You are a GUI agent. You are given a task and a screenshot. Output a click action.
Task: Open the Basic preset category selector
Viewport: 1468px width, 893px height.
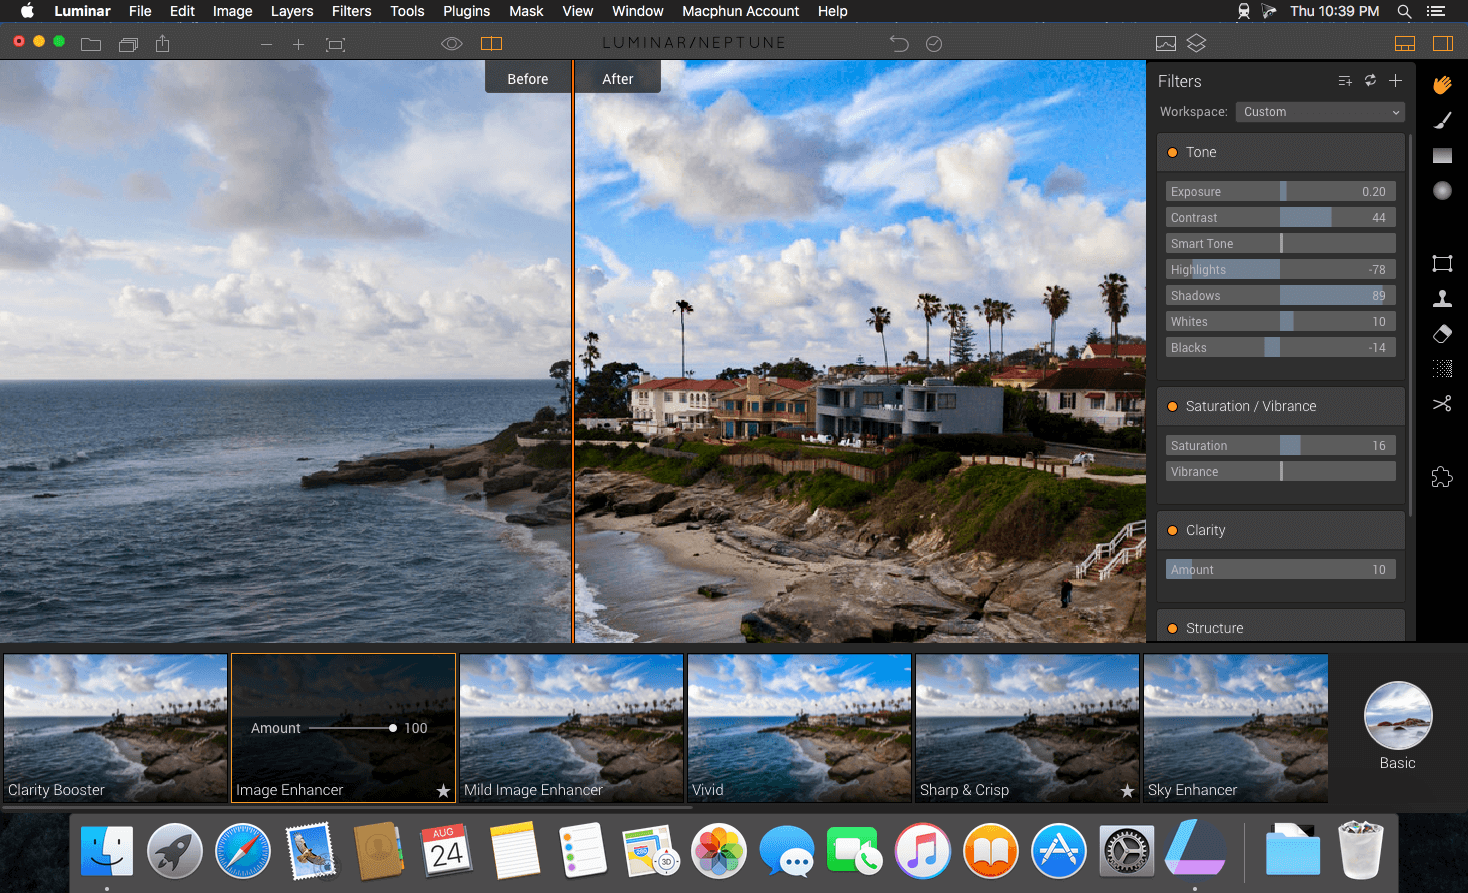[x=1398, y=726]
